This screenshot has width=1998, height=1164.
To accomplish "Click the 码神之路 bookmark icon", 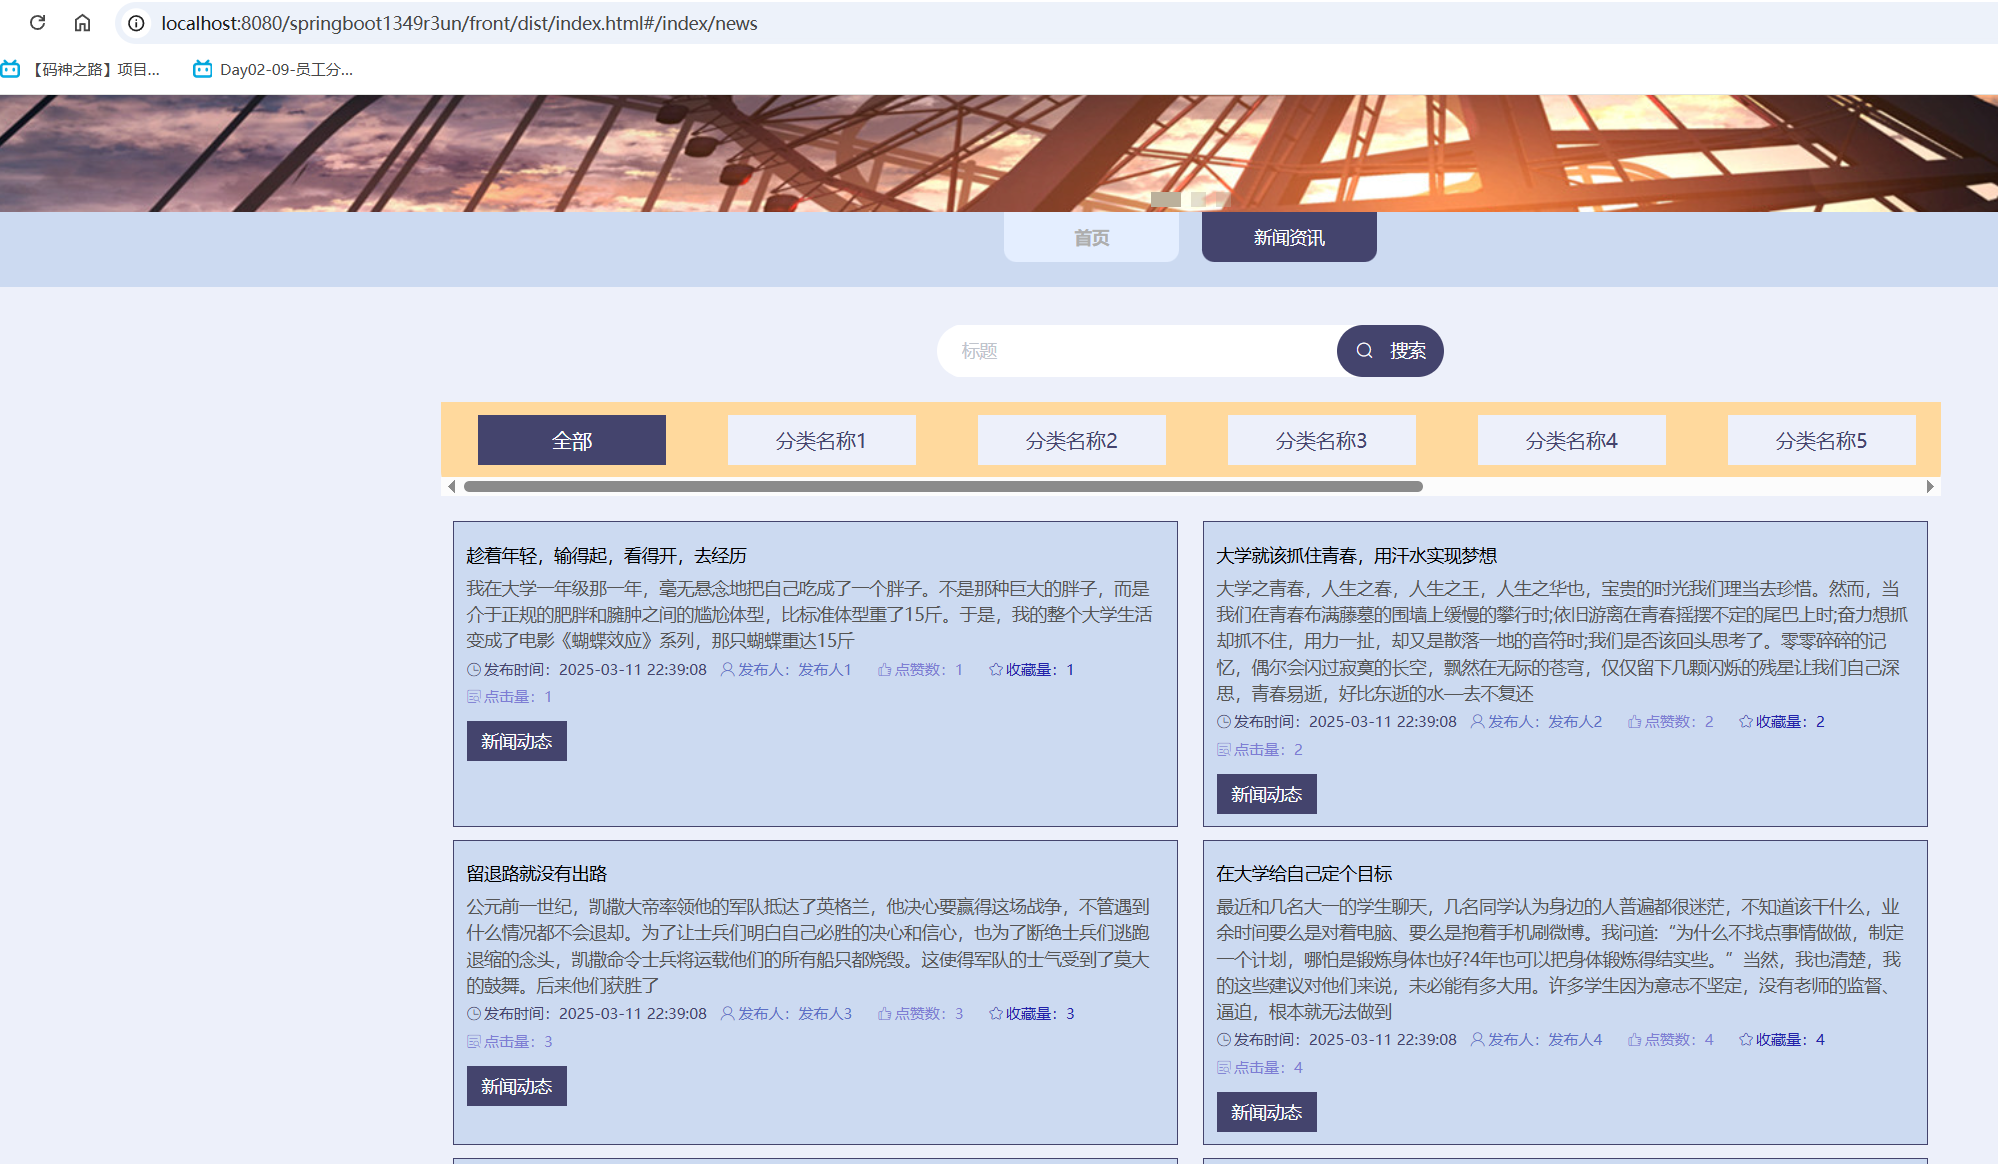I will (11, 69).
